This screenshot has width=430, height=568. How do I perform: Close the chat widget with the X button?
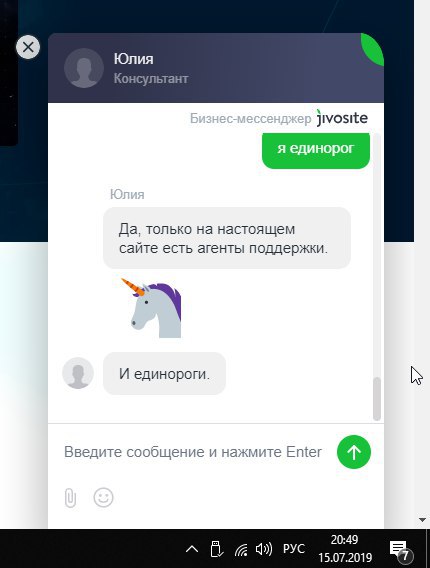pos(28,47)
